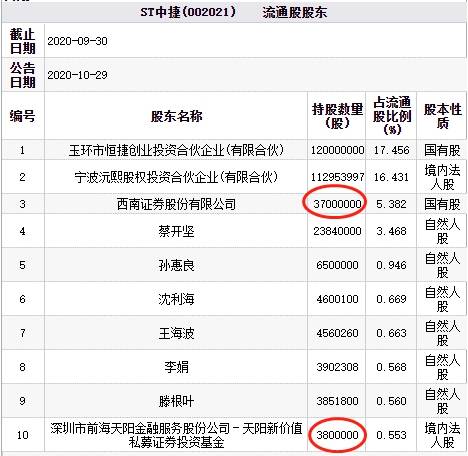Click '自然人股' in 沈利海 row

click(442, 299)
